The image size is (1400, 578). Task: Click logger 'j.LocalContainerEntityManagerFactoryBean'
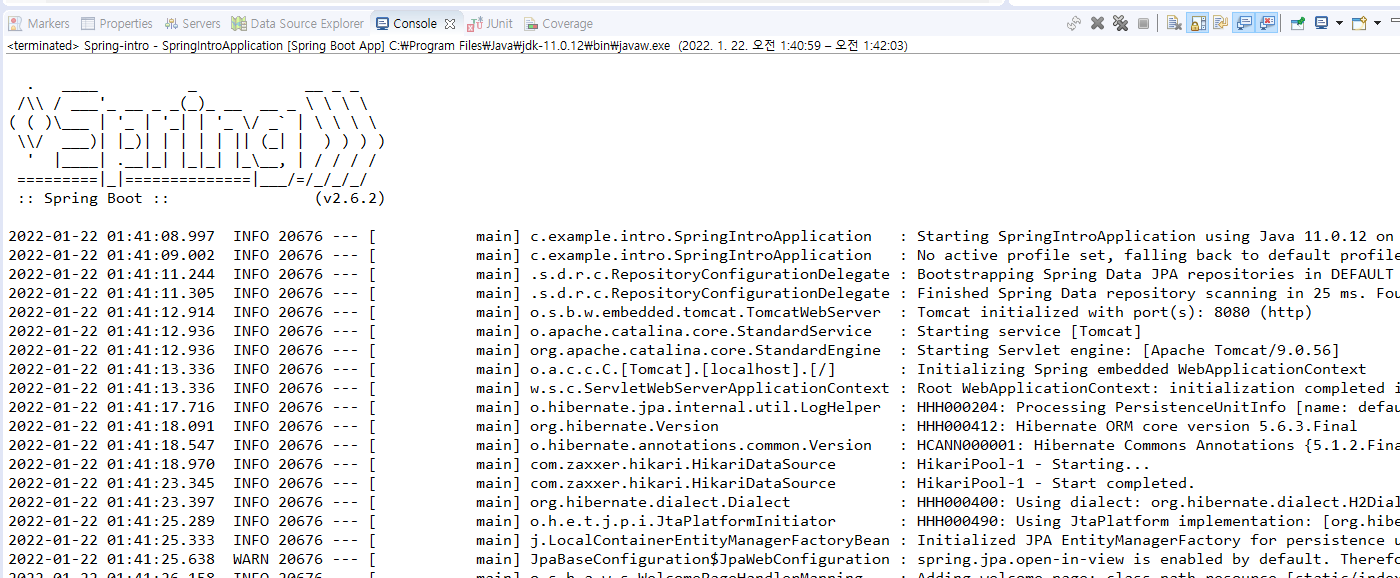click(710, 540)
